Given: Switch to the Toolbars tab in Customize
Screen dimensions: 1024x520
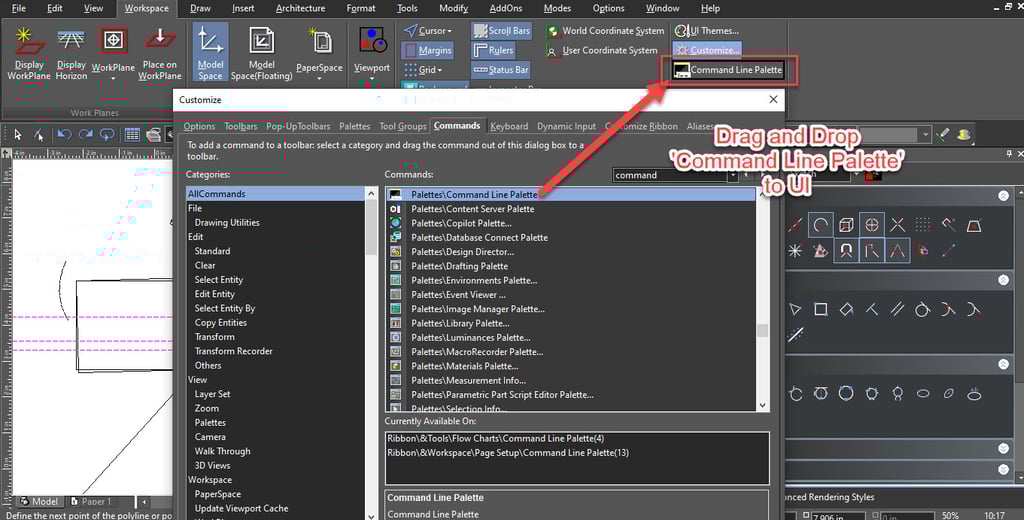Looking at the screenshot, I should point(240,126).
